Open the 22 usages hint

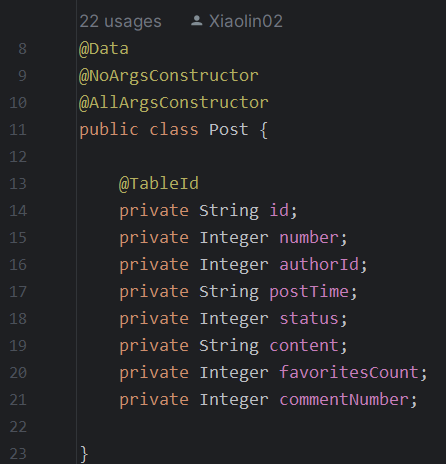click(120, 22)
